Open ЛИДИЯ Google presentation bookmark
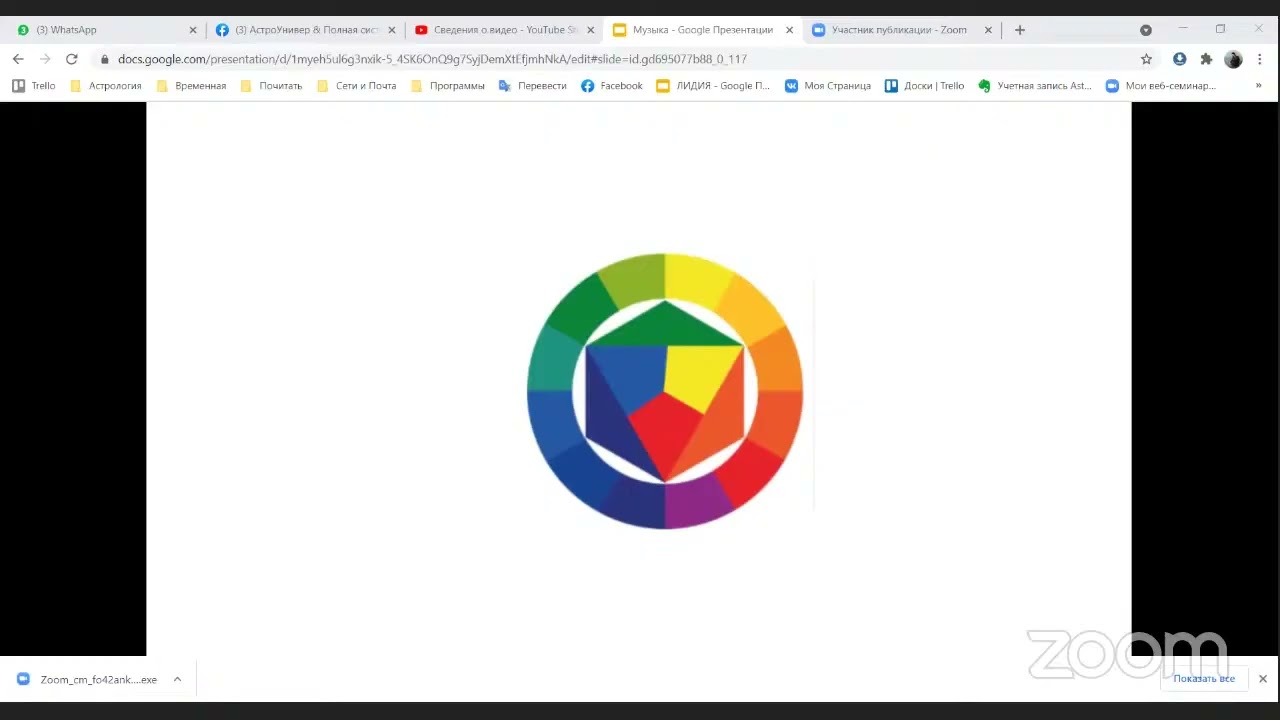The image size is (1280, 720). tap(713, 86)
